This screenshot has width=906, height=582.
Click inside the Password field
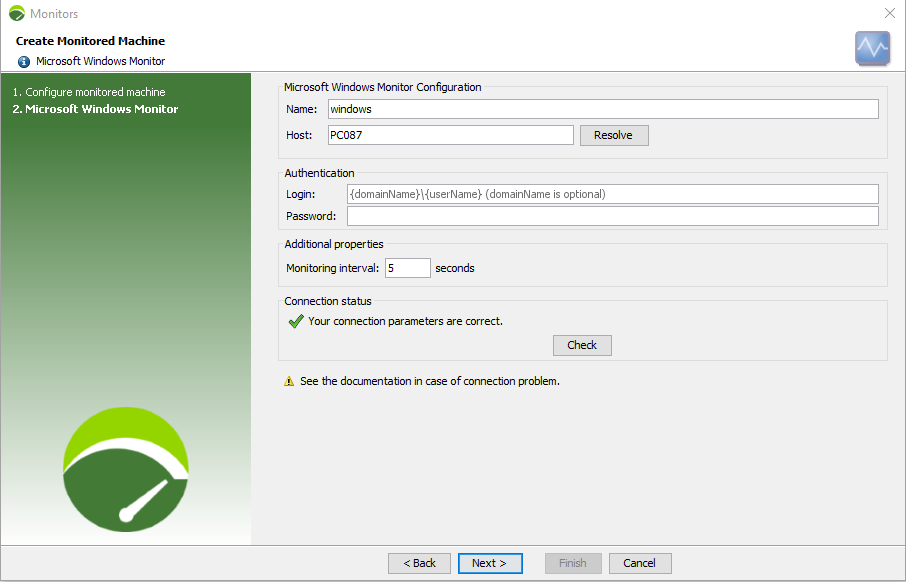[612, 216]
